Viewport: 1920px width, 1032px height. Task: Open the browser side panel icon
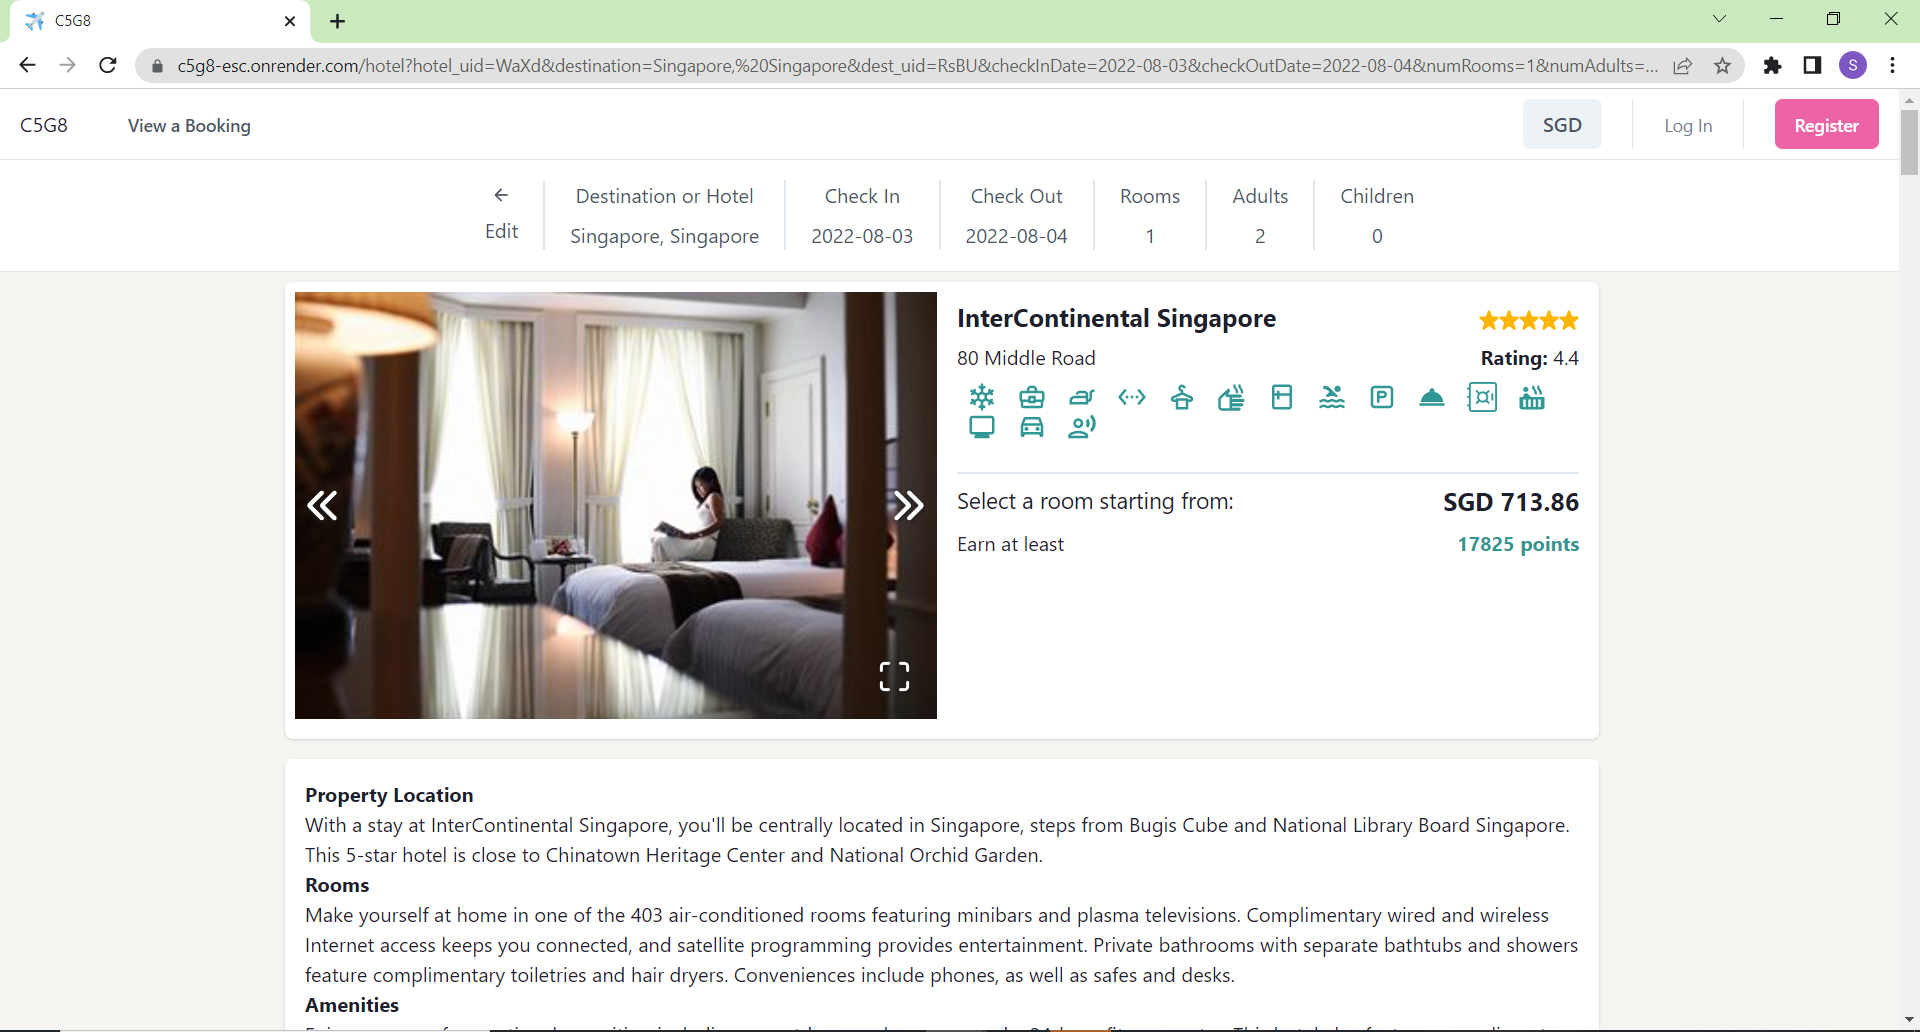tap(1812, 65)
